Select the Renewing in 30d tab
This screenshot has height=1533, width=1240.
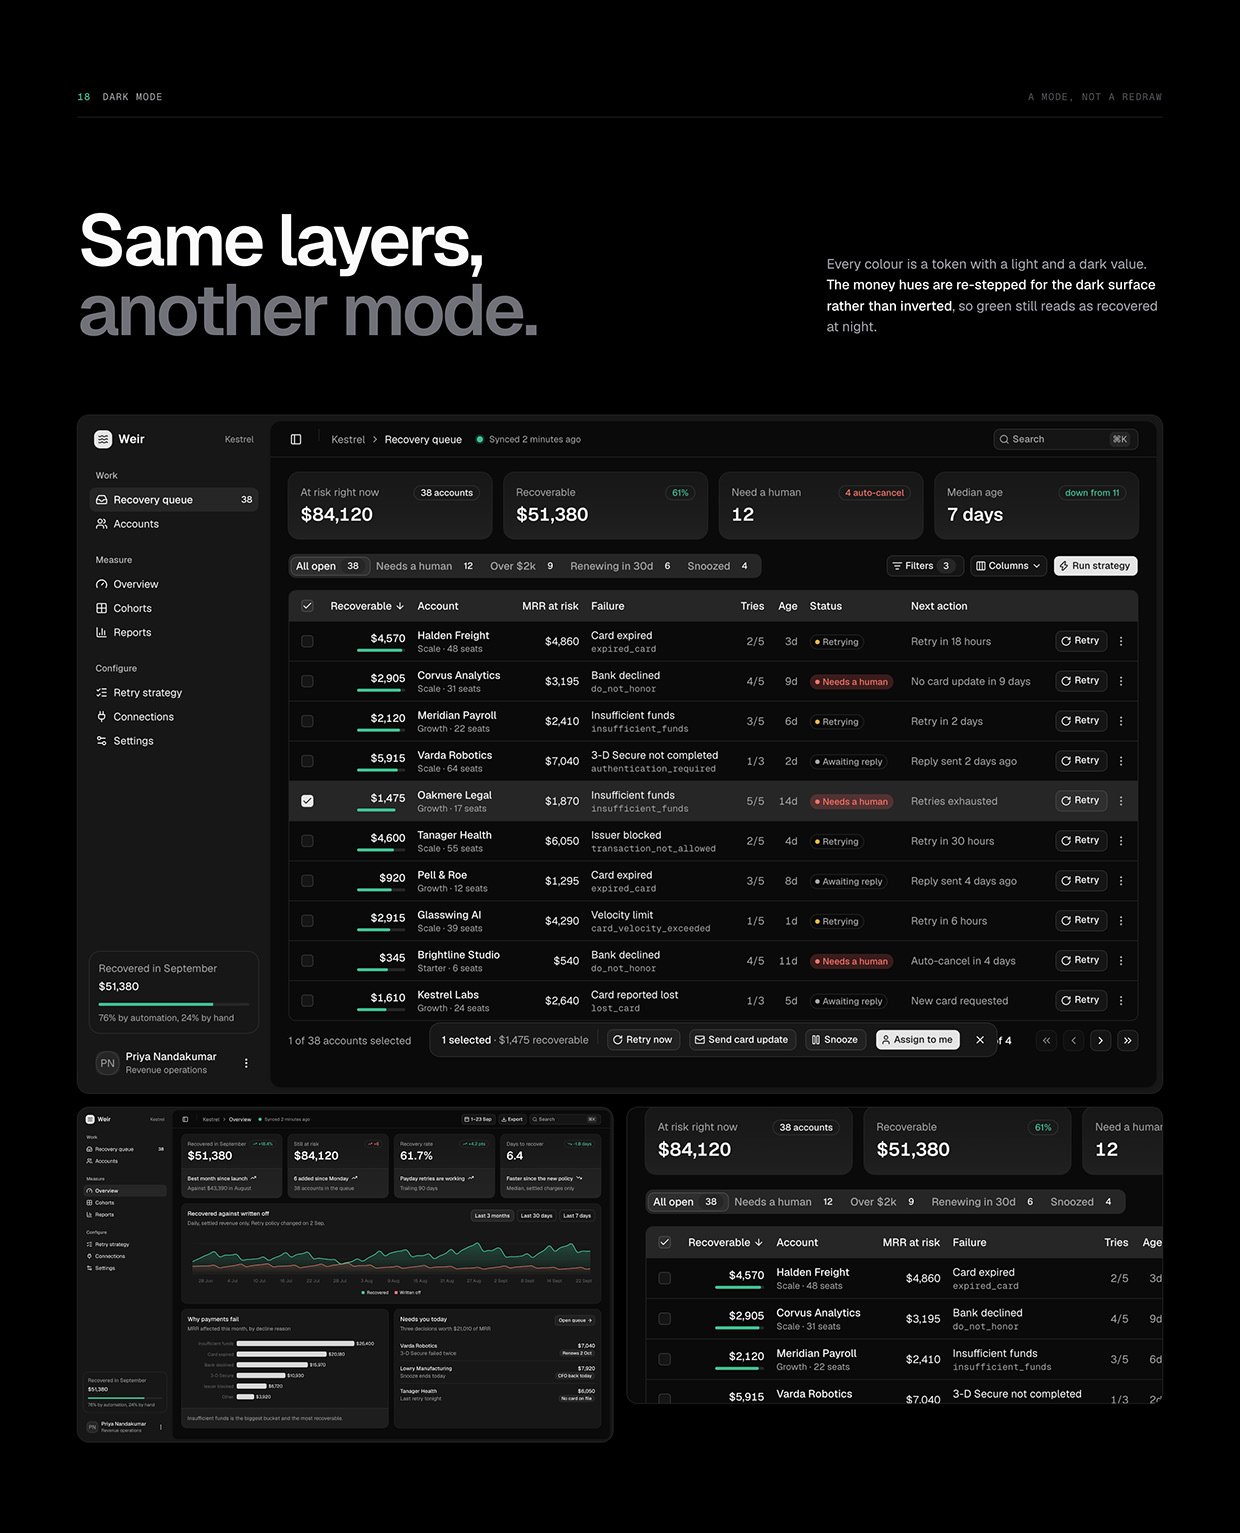click(x=620, y=566)
